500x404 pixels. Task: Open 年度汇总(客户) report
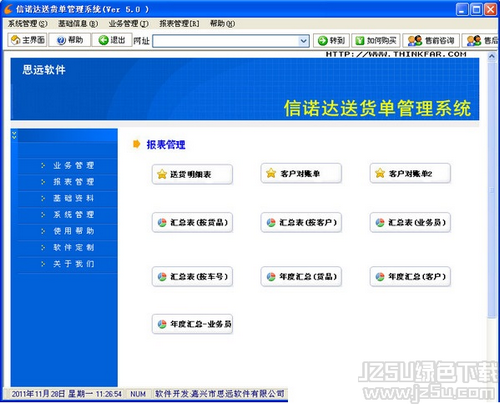(x=410, y=276)
